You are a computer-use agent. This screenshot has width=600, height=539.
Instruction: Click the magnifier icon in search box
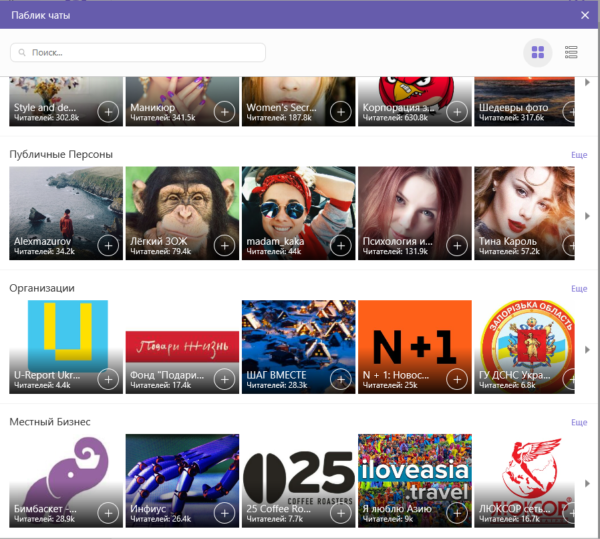(22, 52)
